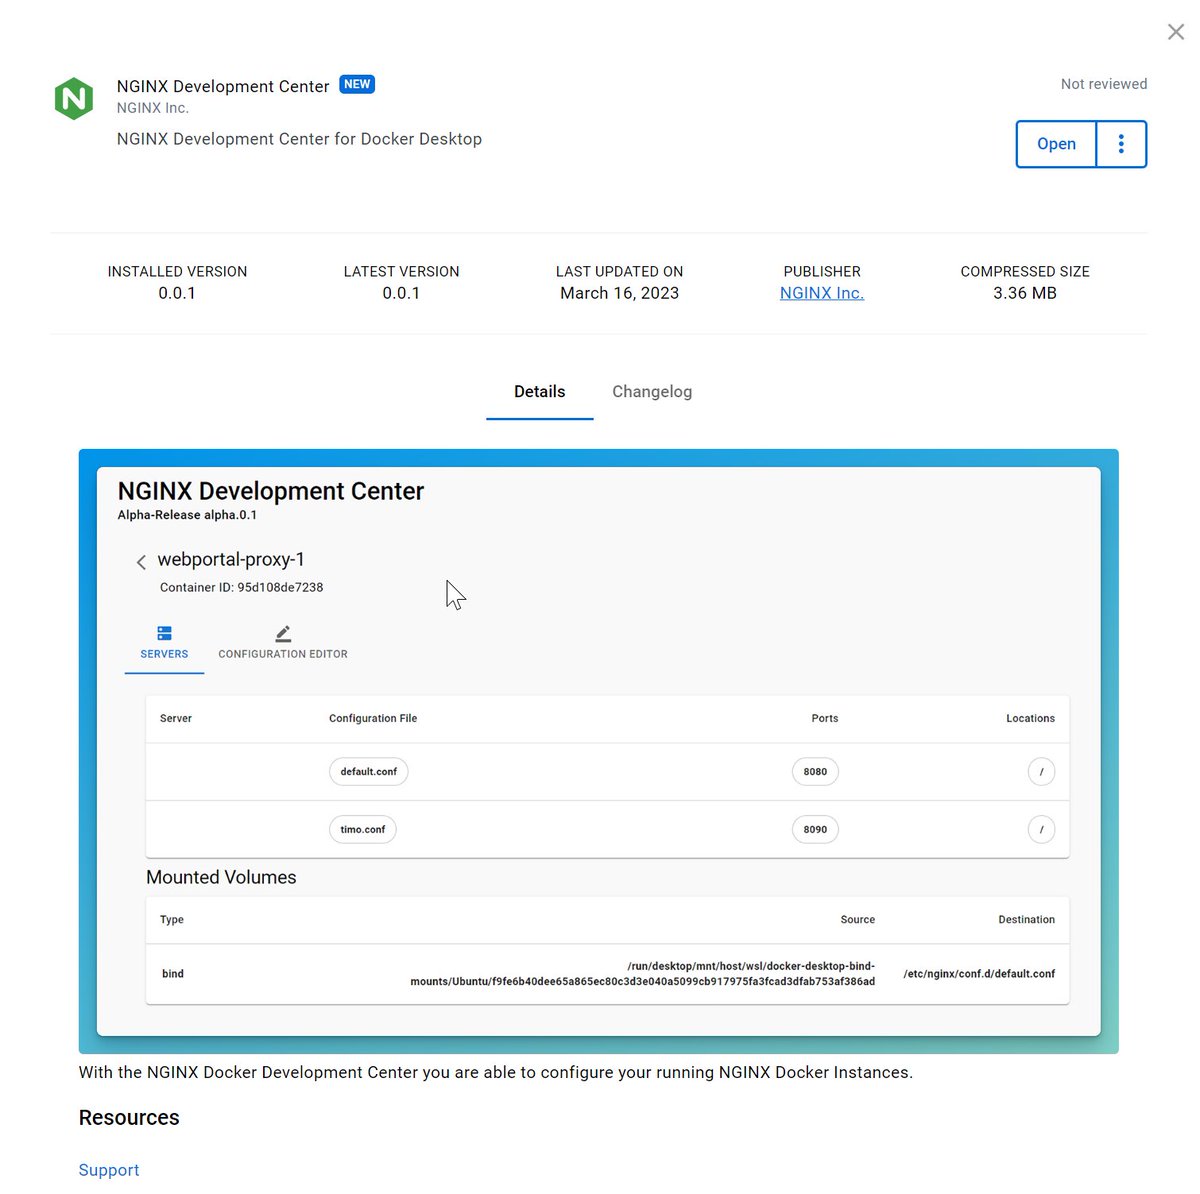Image resolution: width=1200 pixels, height=1194 pixels.
Task: Select the Details tab
Action: 539,391
